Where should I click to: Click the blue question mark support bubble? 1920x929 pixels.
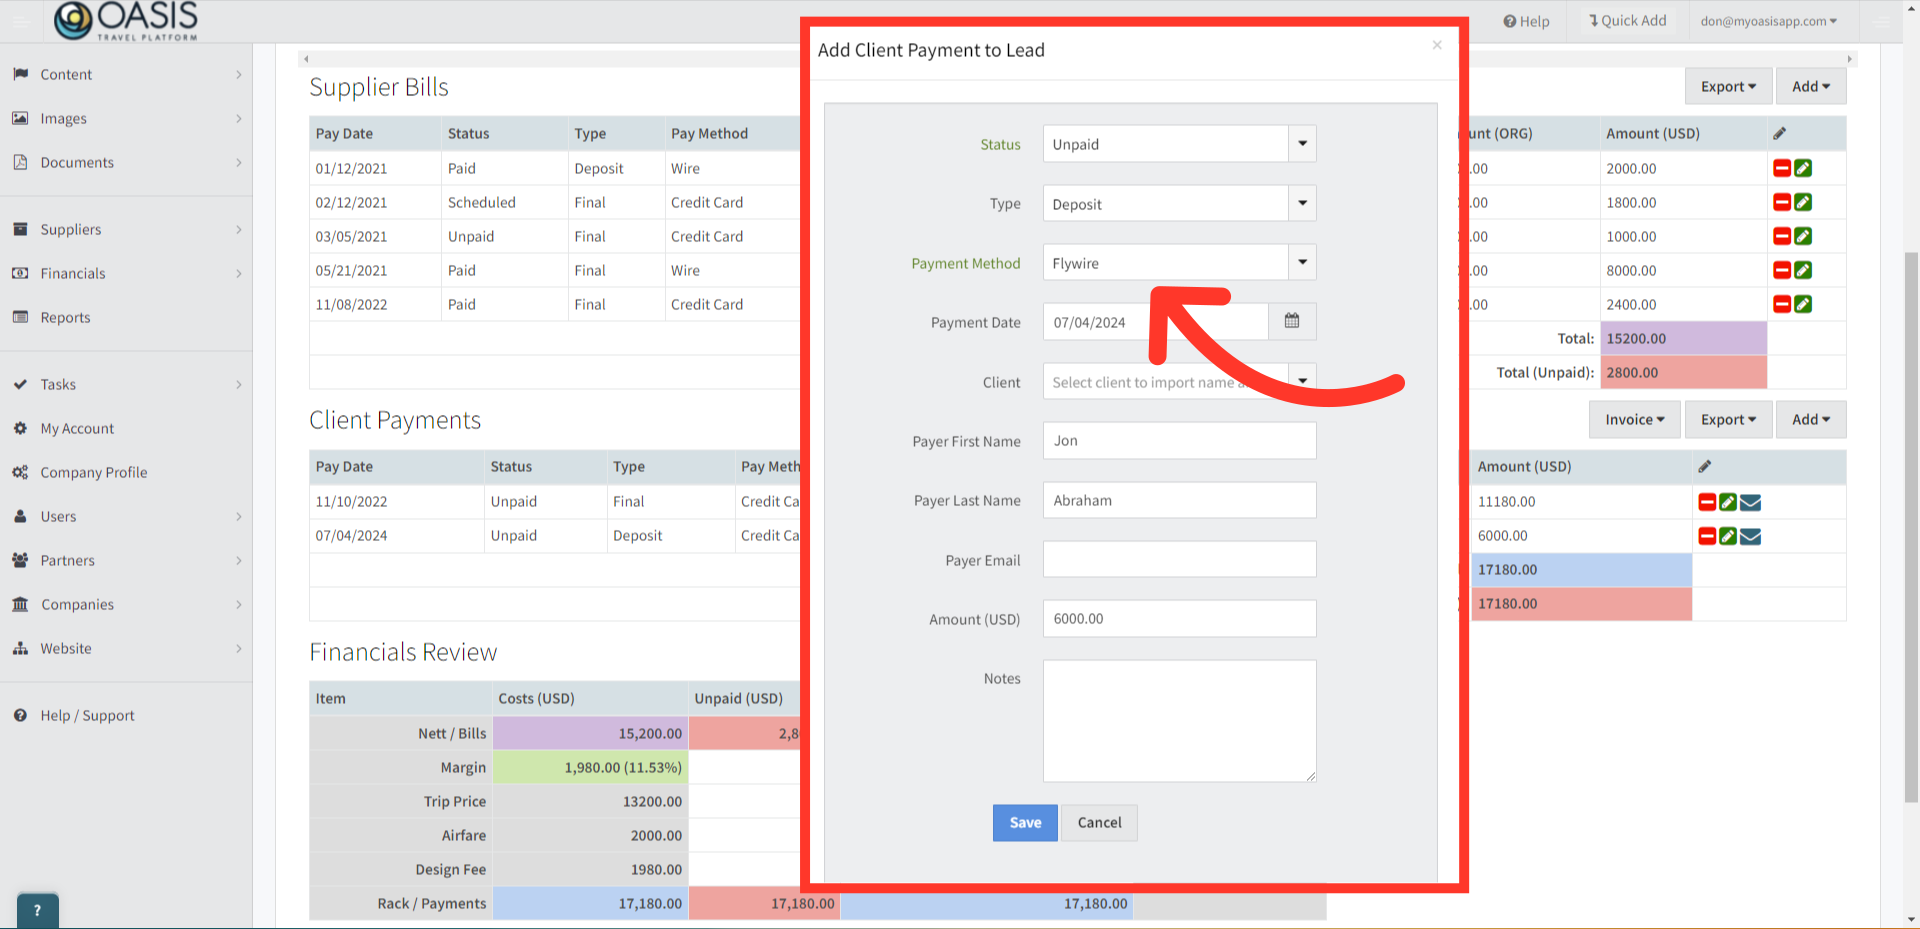coord(37,910)
